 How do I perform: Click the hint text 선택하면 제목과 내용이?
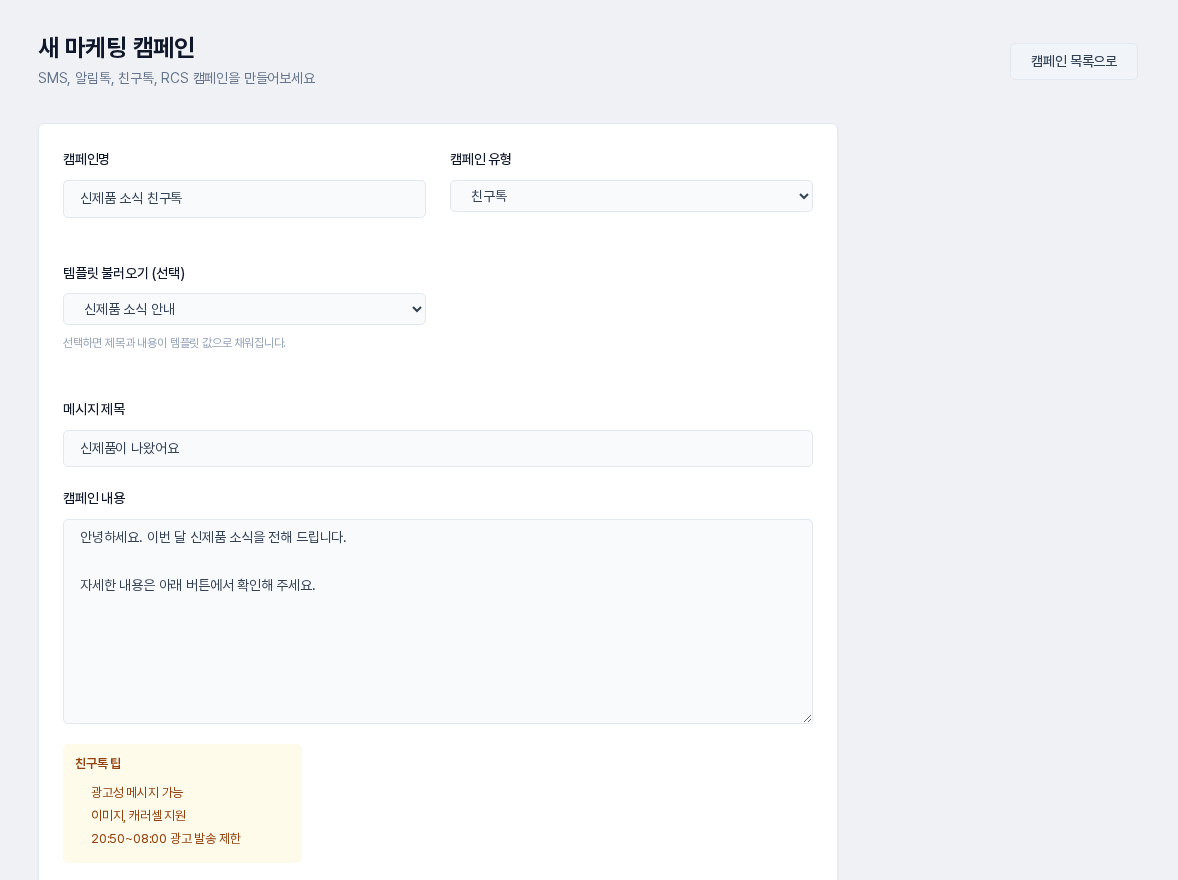(174, 343)
